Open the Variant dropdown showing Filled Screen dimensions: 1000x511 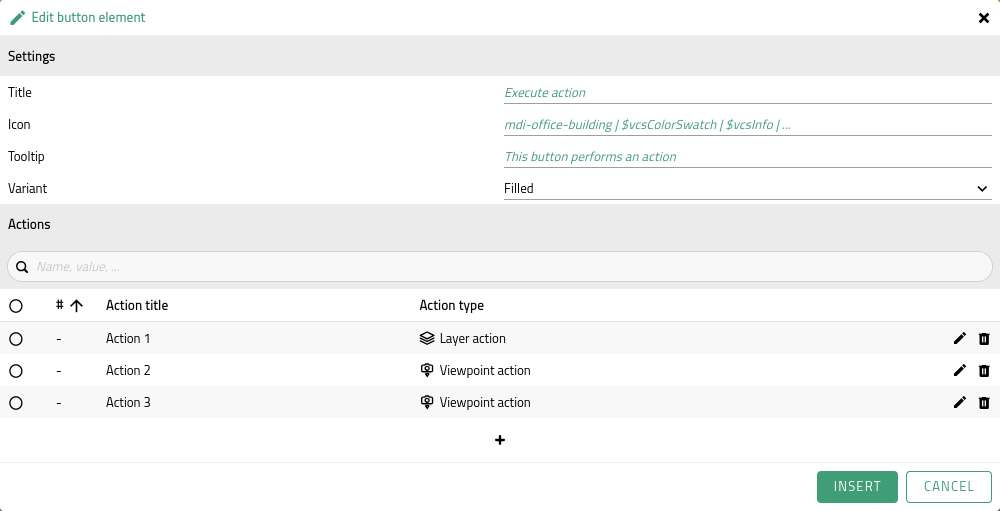point(747,188)
